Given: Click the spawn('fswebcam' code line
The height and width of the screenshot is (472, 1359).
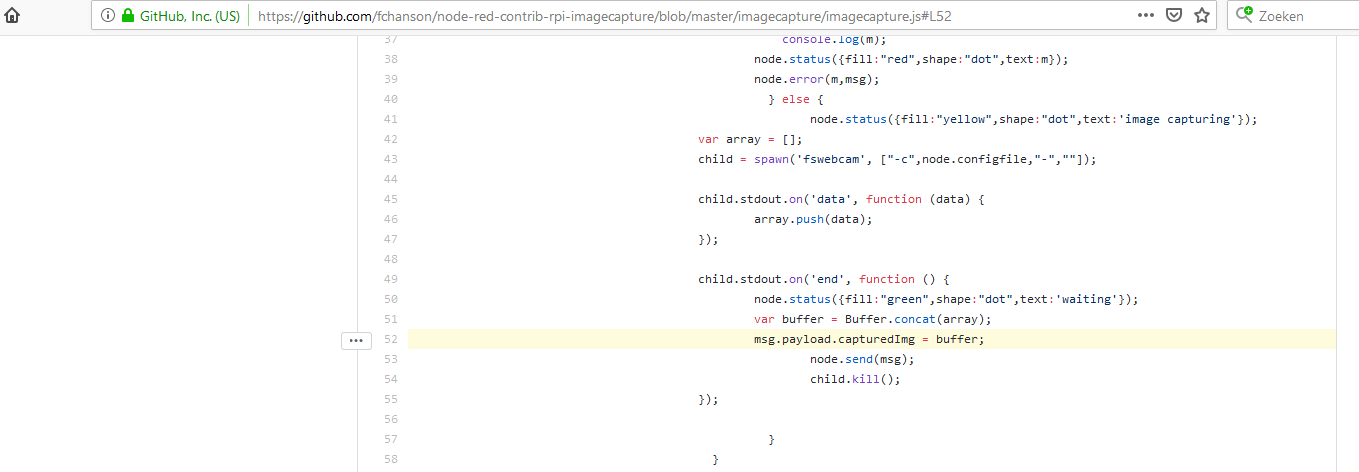Looking at the screenshot, I should click(898, 159).
